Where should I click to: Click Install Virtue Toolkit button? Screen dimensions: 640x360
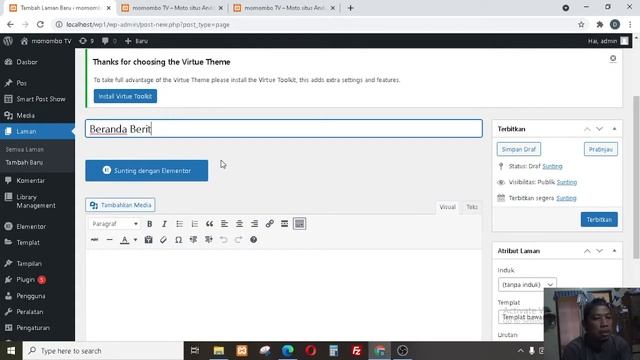click(x=125, y=96)
